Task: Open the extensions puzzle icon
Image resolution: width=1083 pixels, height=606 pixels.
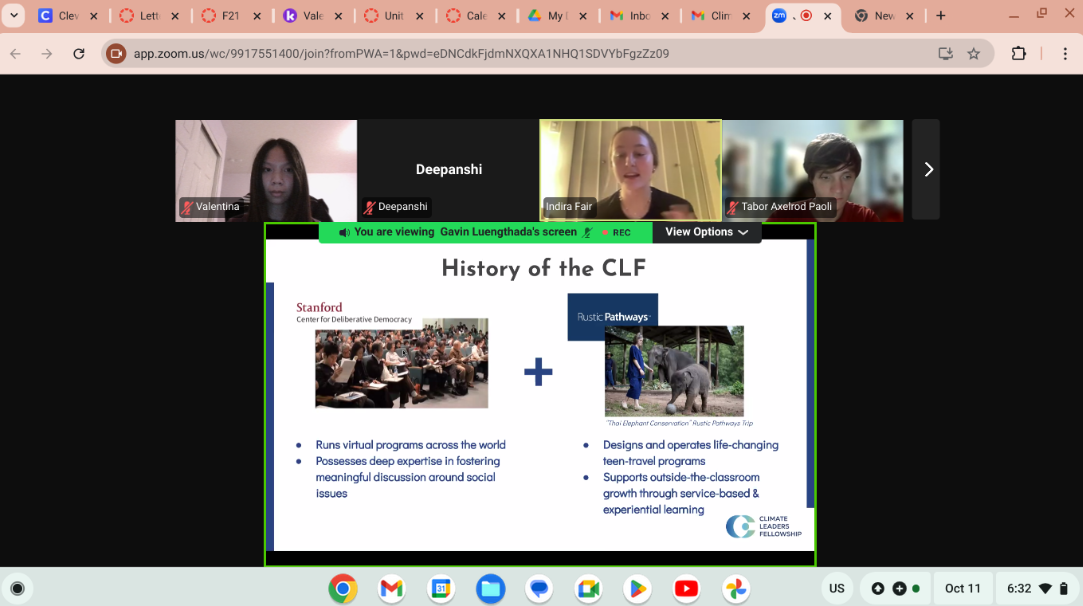Action: 1019,53
